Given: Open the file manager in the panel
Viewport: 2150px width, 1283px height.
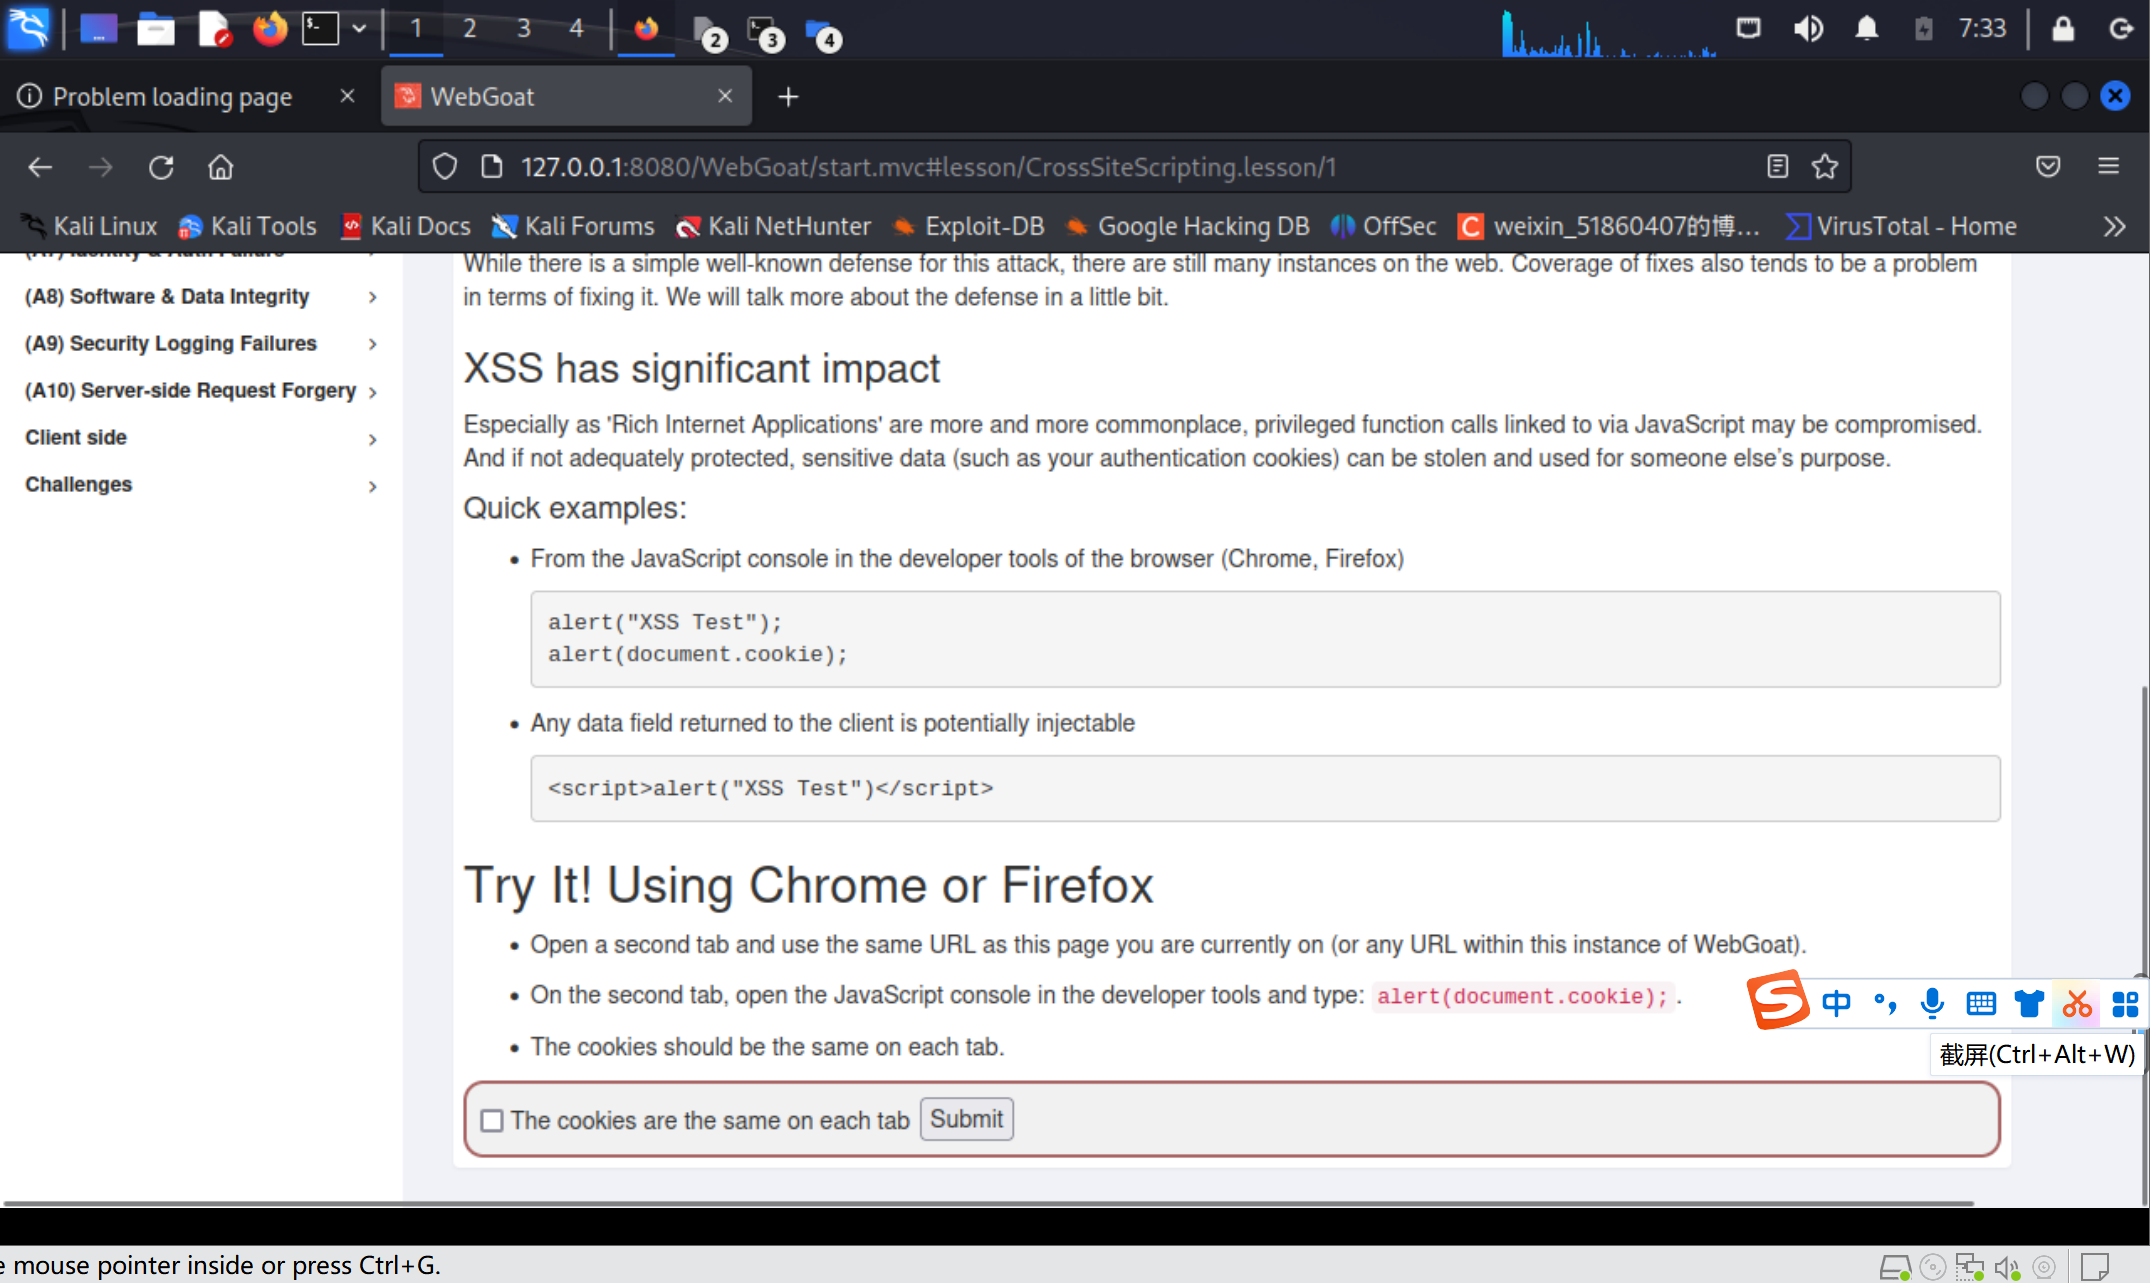Looking at the screenshot, I should (156, 29).
